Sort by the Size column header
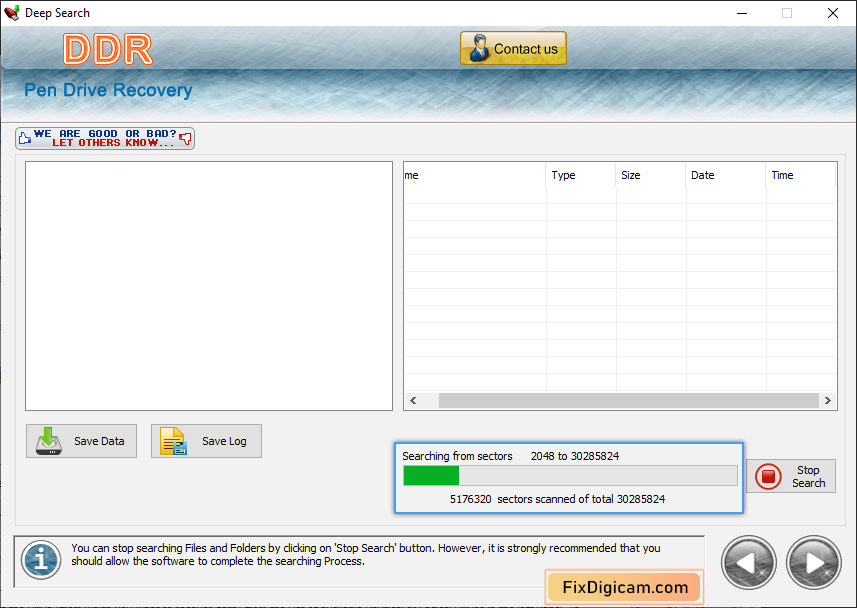 pyautogui.click(x=650, y=175)
